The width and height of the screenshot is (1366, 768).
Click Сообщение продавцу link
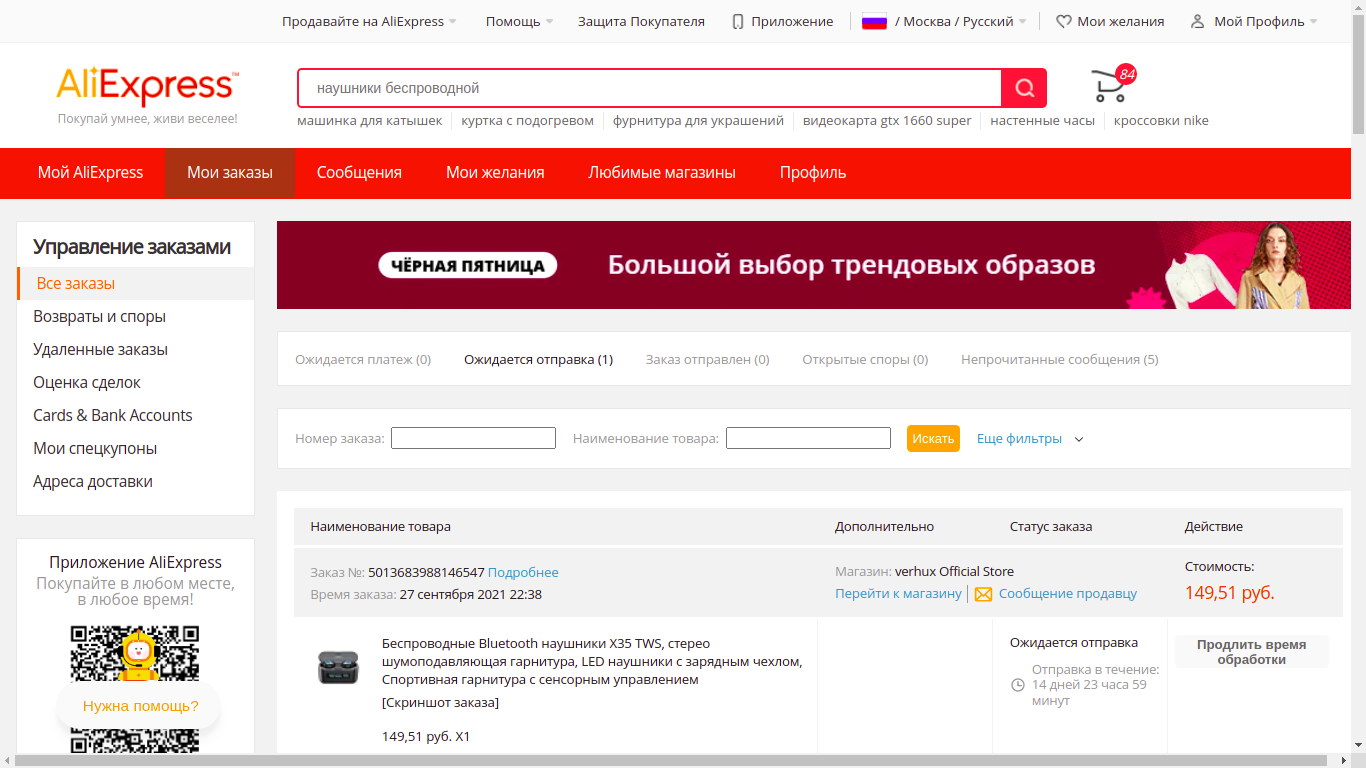click(x=1068, y=593)
